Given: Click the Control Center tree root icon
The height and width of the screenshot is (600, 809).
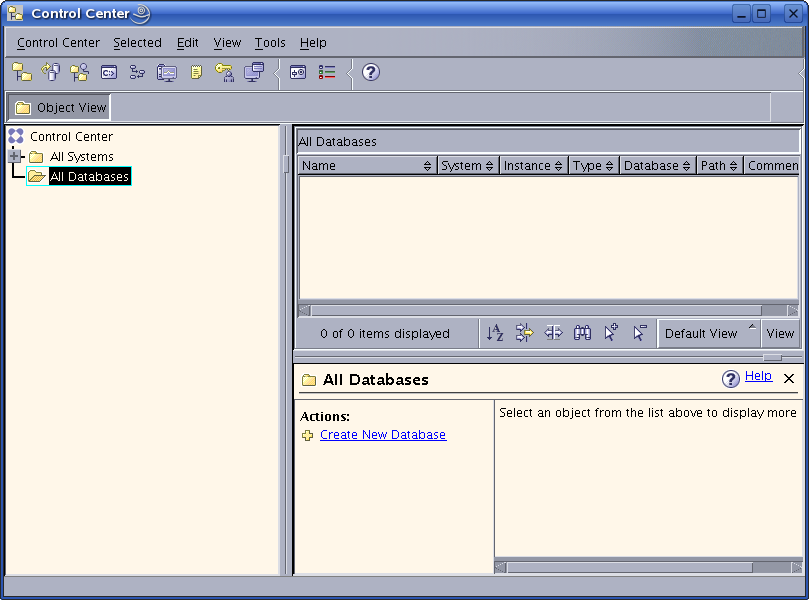Looking at the screenshot, I should [16, 136].
